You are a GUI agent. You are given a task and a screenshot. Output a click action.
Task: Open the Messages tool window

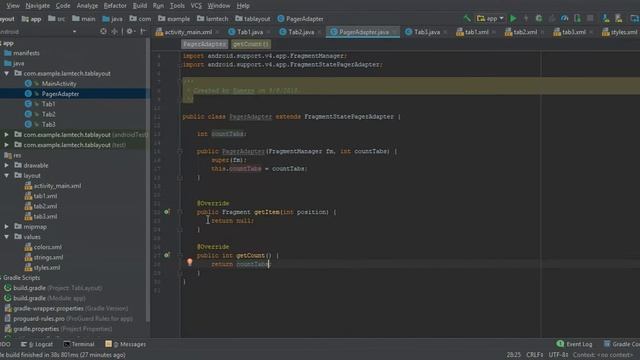tap(126, 344)
